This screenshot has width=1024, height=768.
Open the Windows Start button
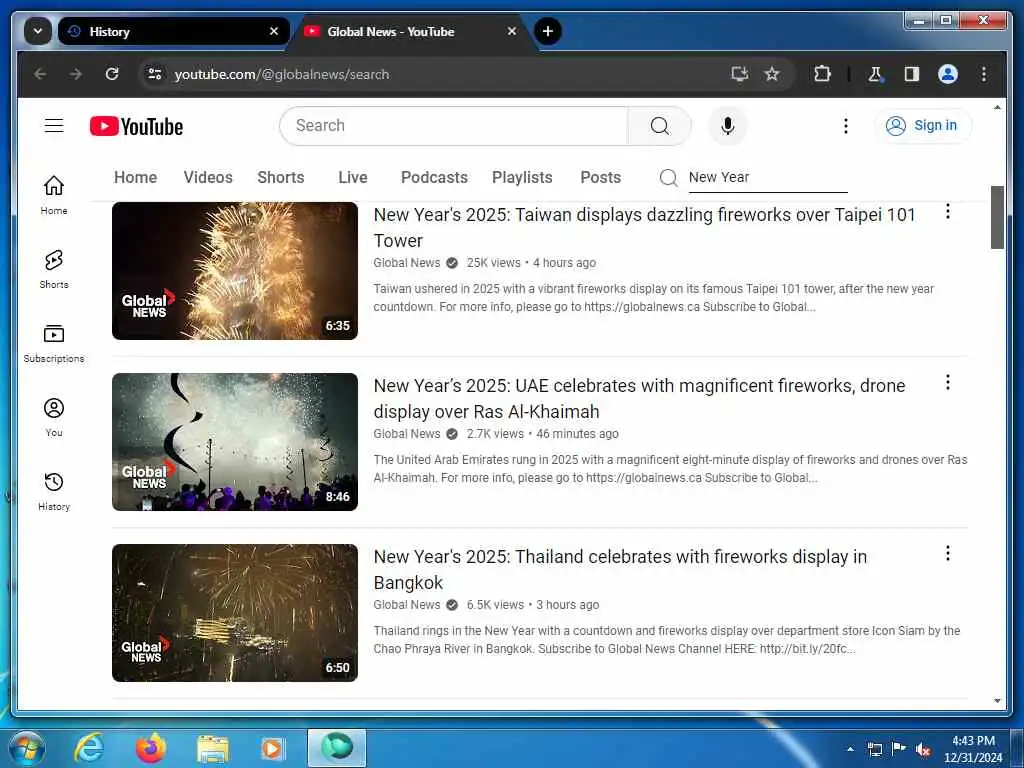tap(27, 748)
